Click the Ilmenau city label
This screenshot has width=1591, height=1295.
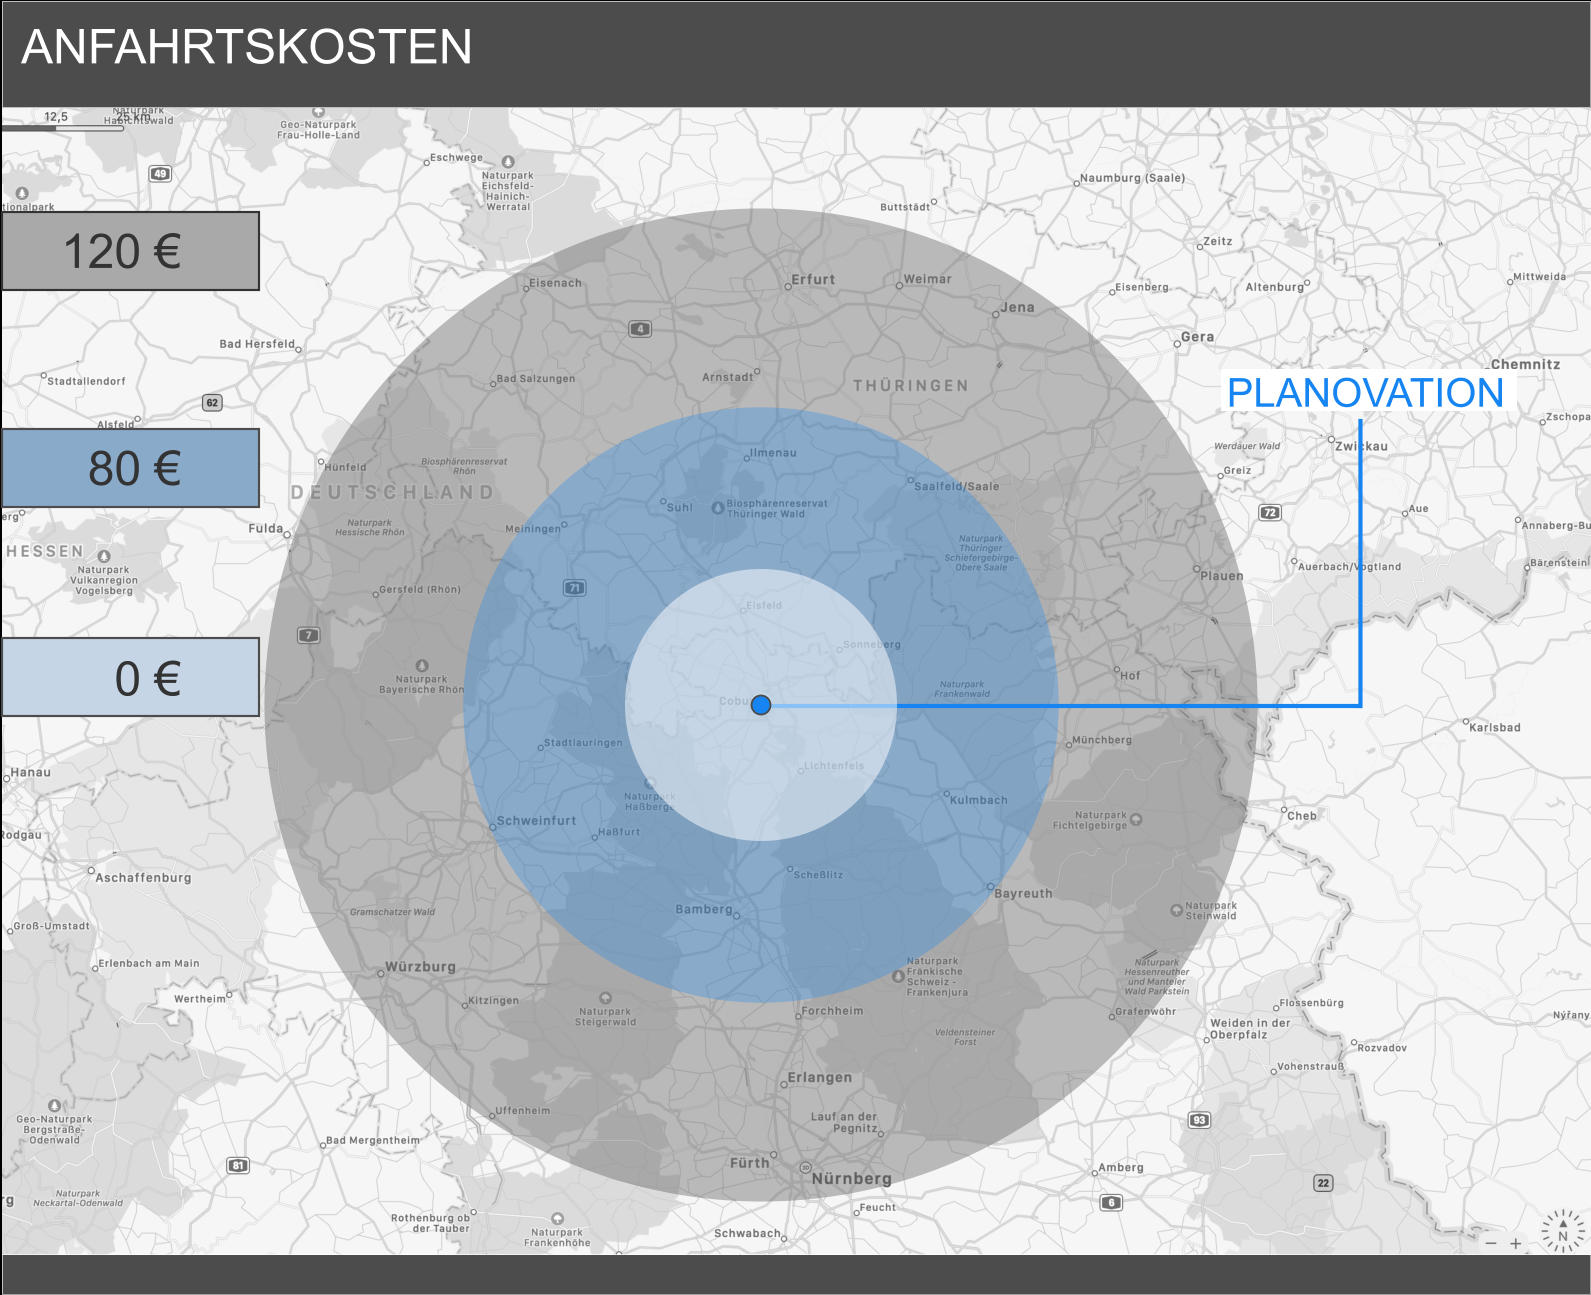coord(774,453)
